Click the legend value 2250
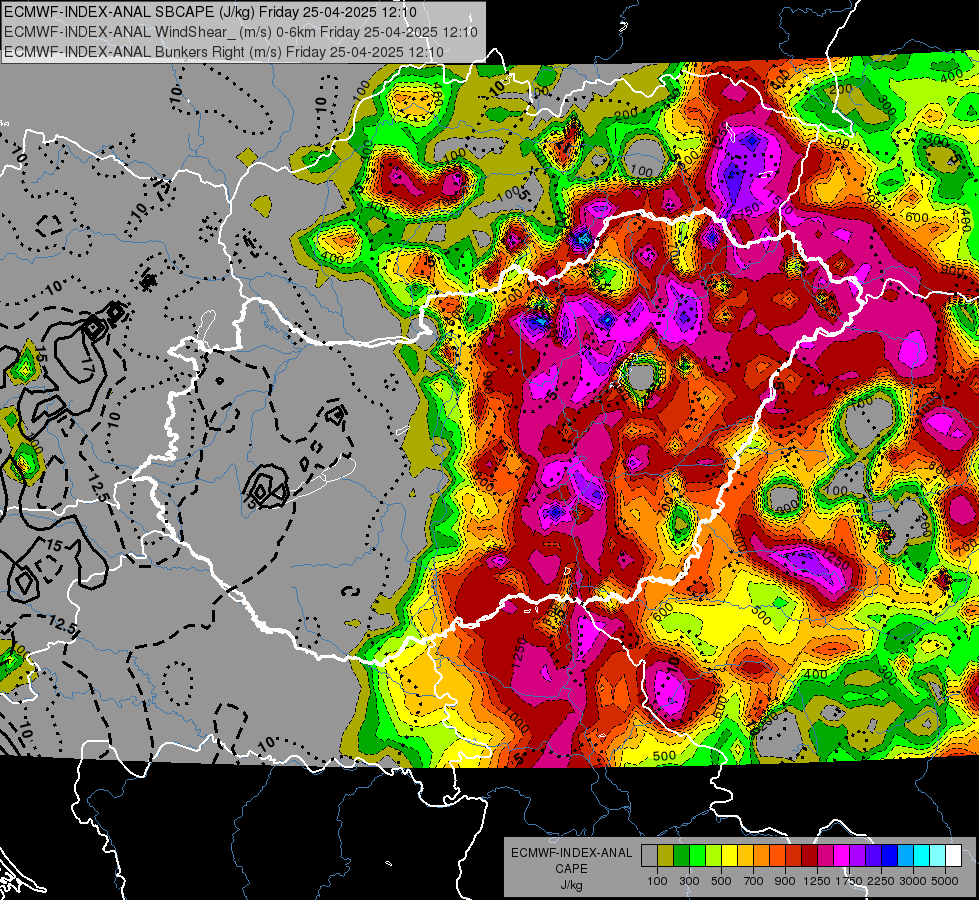 pyautogui.click(x=881, y=881)
